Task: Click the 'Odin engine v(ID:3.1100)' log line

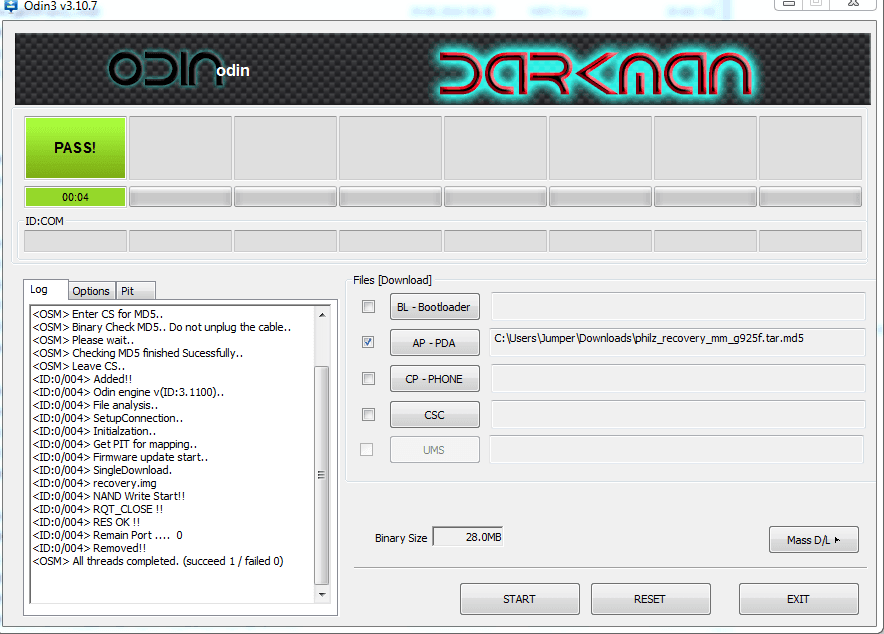Action: click(128, 392)
